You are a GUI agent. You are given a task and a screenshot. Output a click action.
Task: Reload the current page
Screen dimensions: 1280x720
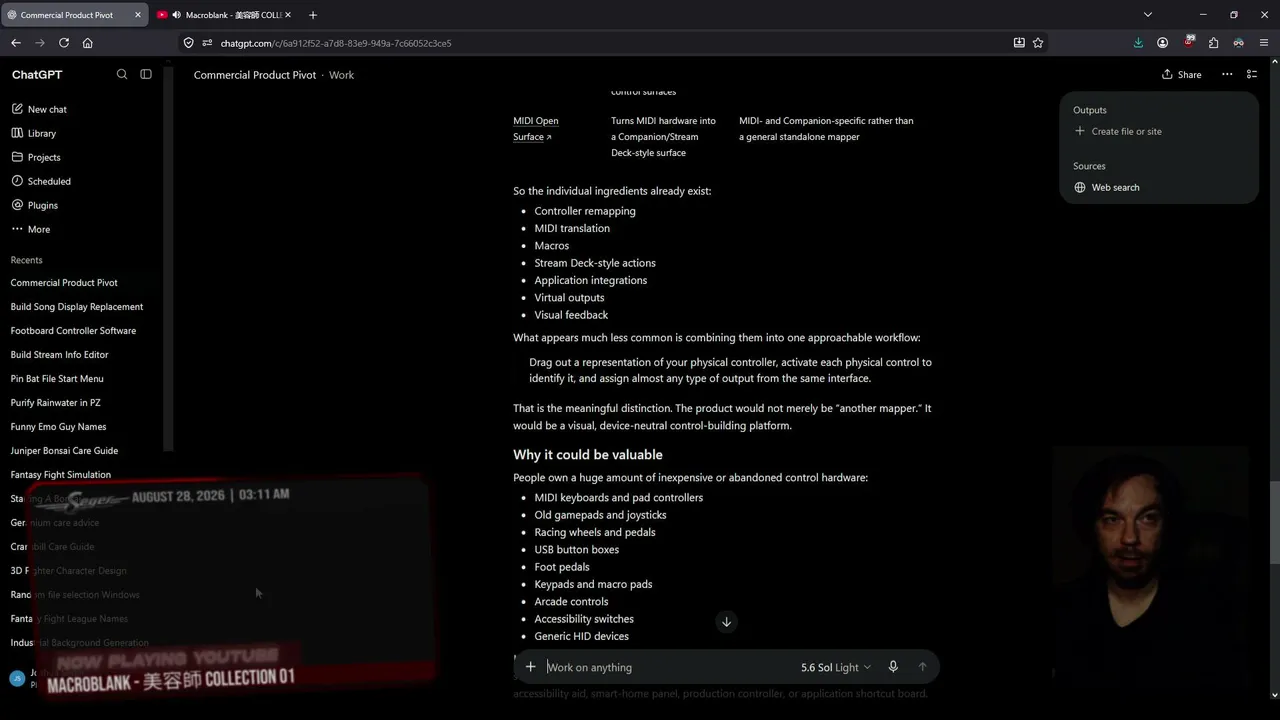coord(64,43)
